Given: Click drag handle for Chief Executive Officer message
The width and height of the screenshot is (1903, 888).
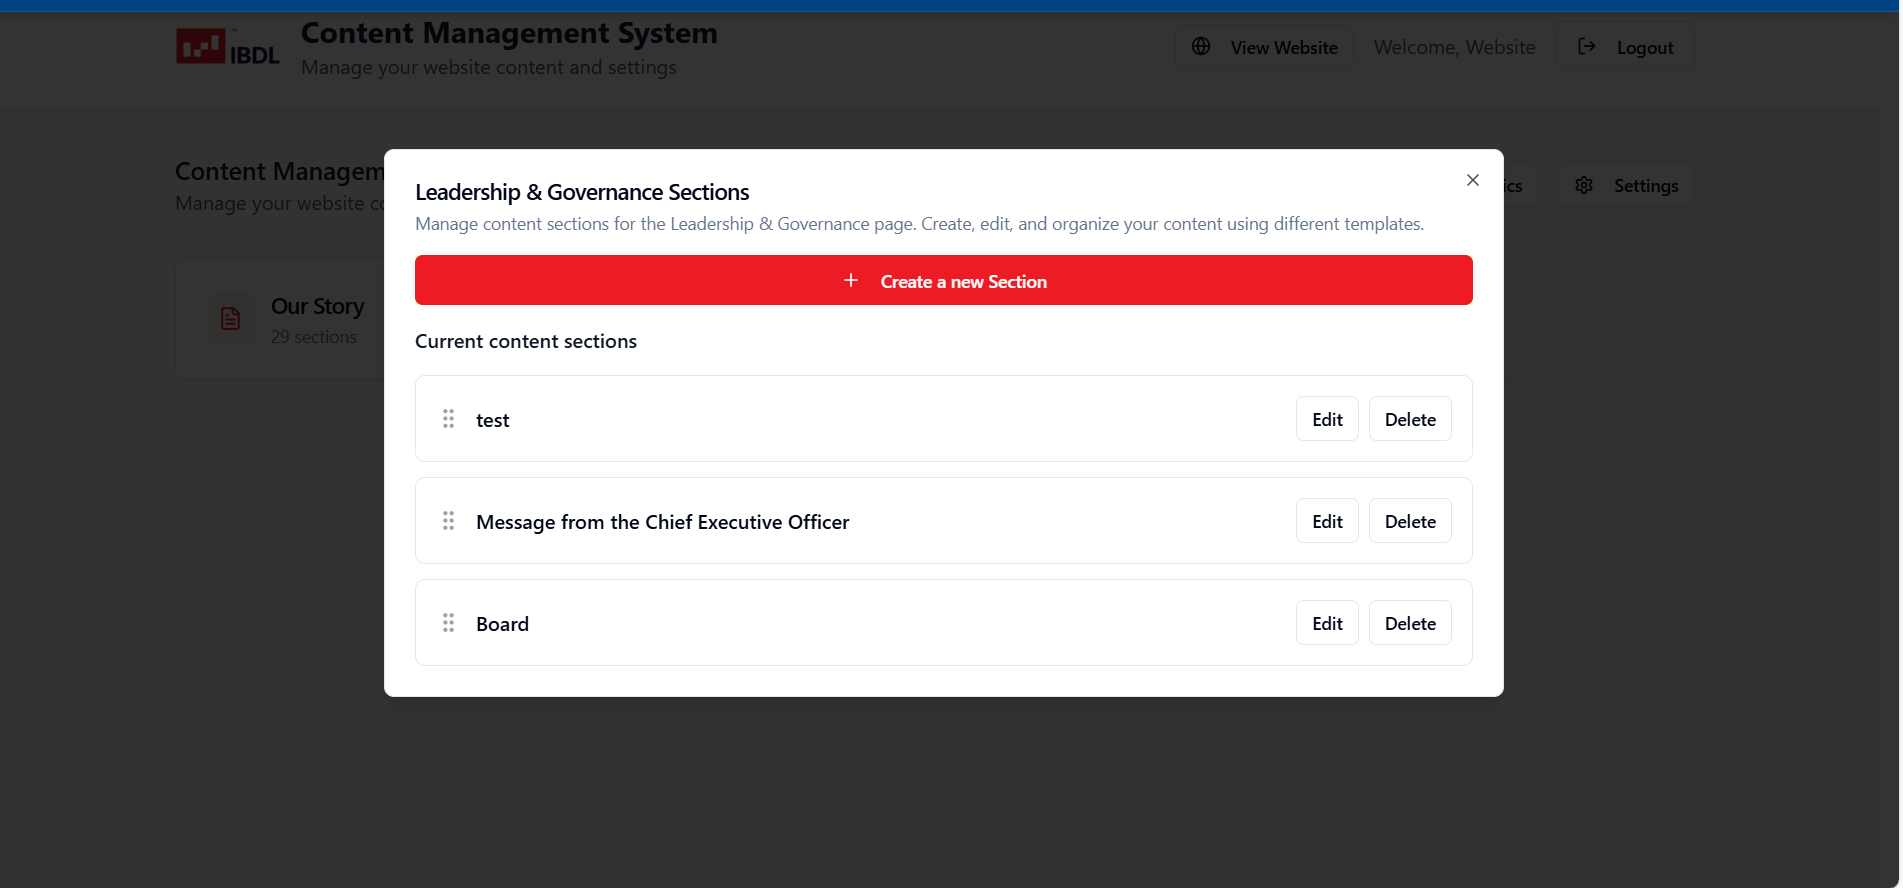Looking at the screenshot, I should [x=448, y=521].
